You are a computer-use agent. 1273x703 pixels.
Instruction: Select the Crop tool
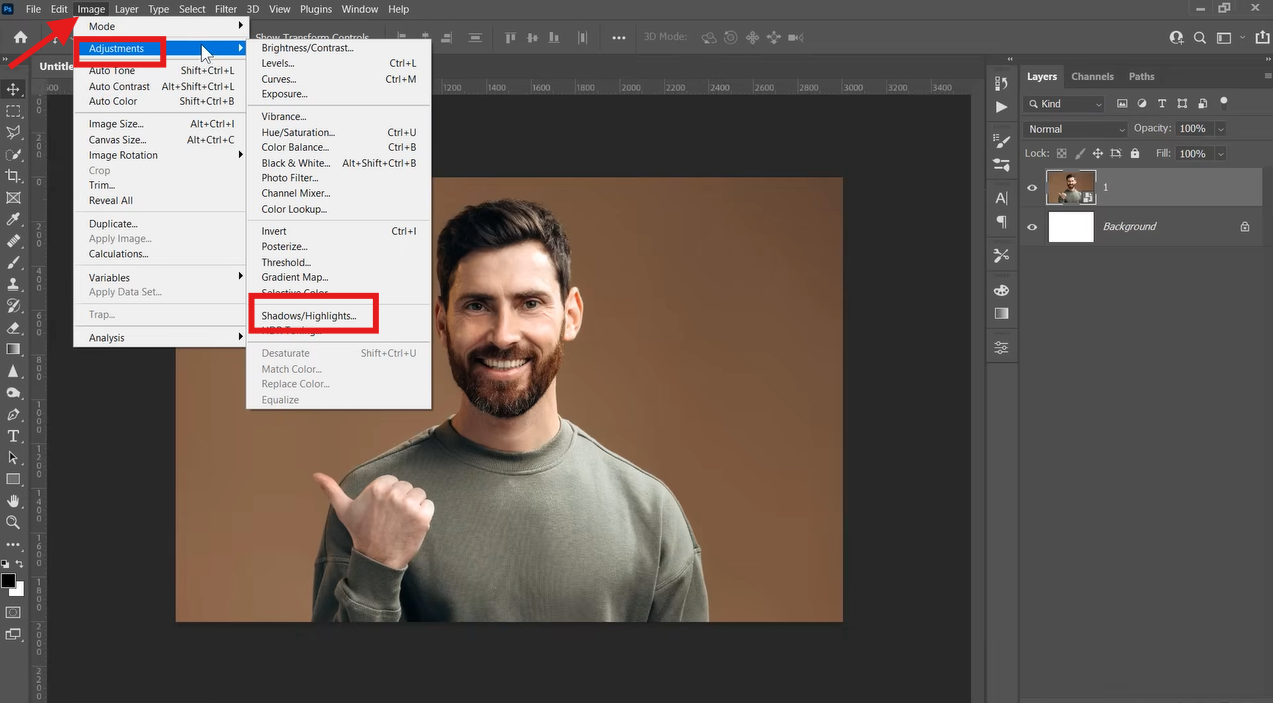point(14,175)
